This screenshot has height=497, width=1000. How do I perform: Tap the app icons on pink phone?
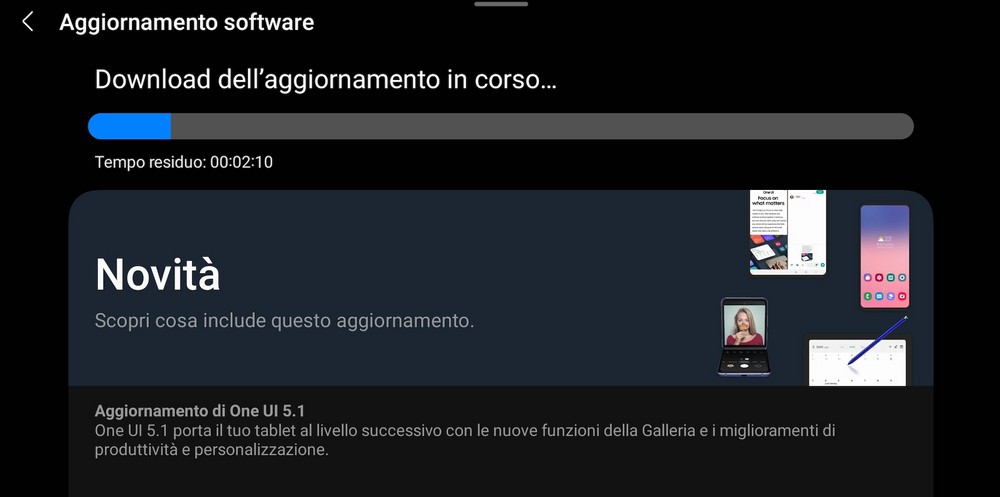point(885,287)
